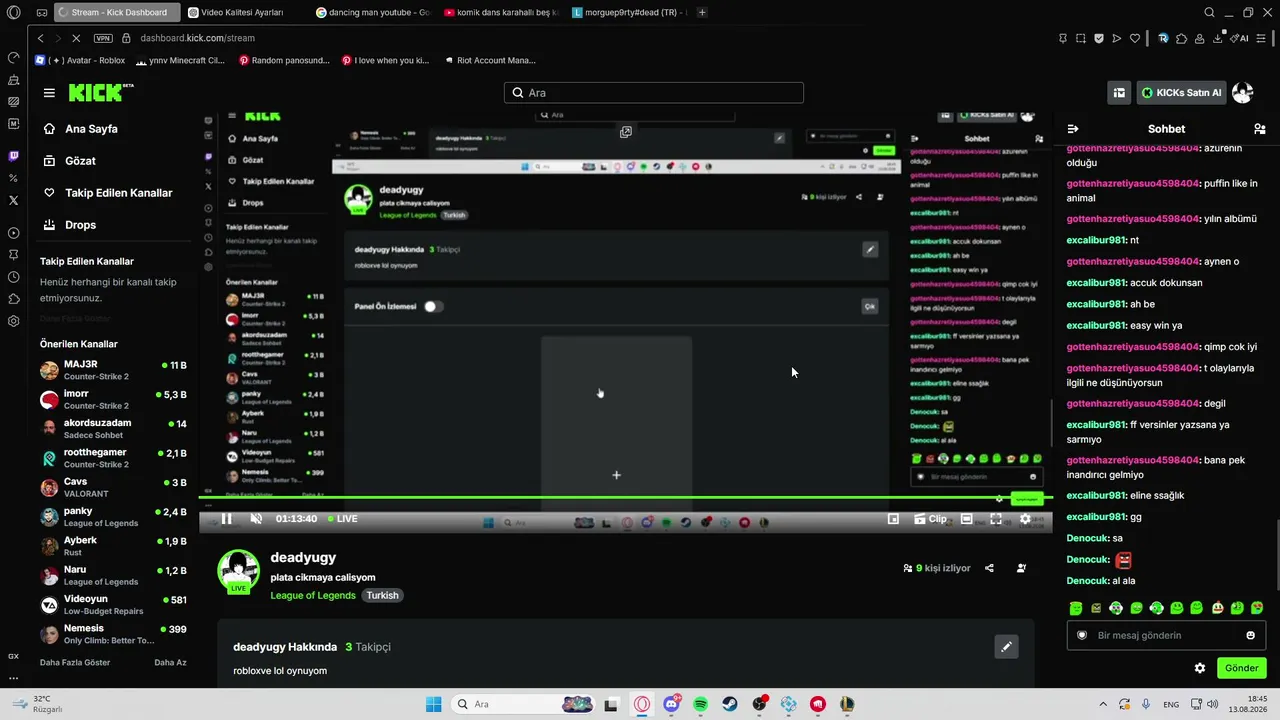Viewport: 1280px width, 720px height.
Task: Click KICKs Satın Al button
Action: click(1182, 93)
